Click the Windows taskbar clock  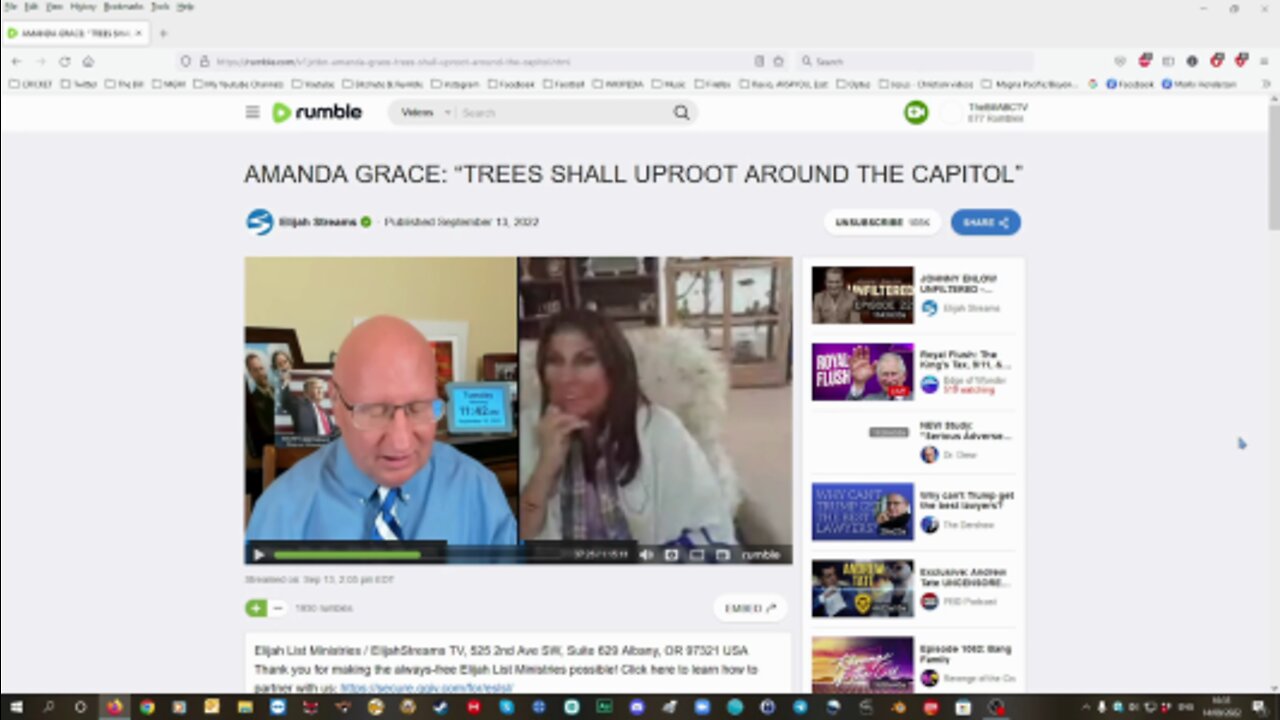pos(1223,707)
